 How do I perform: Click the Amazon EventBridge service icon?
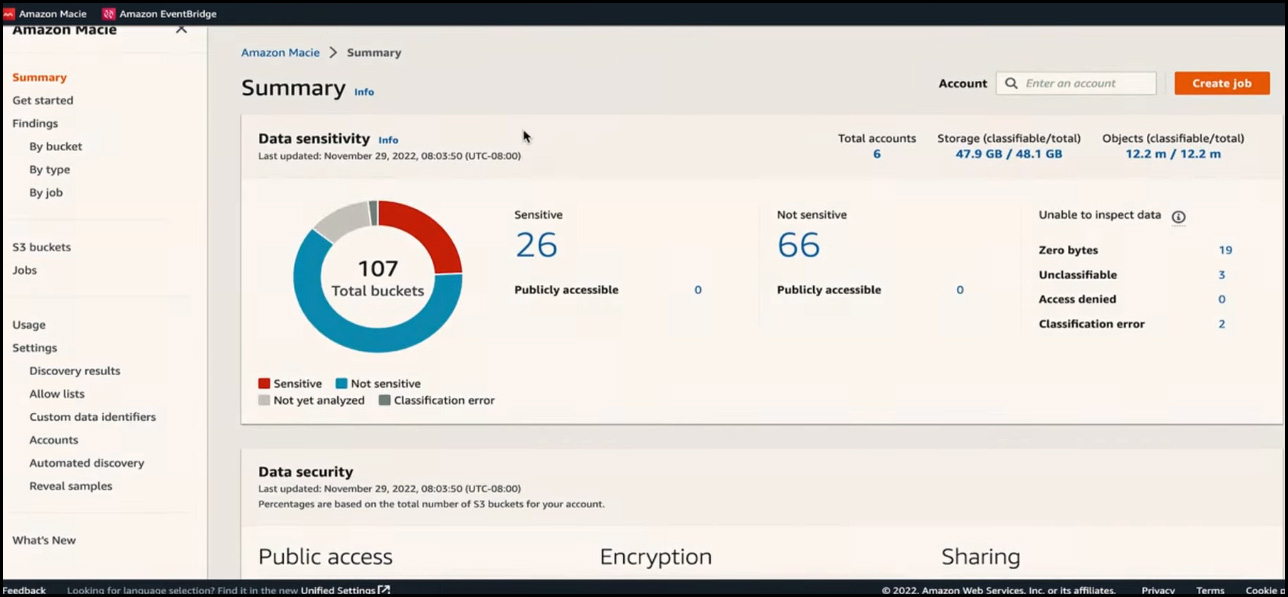109,14
